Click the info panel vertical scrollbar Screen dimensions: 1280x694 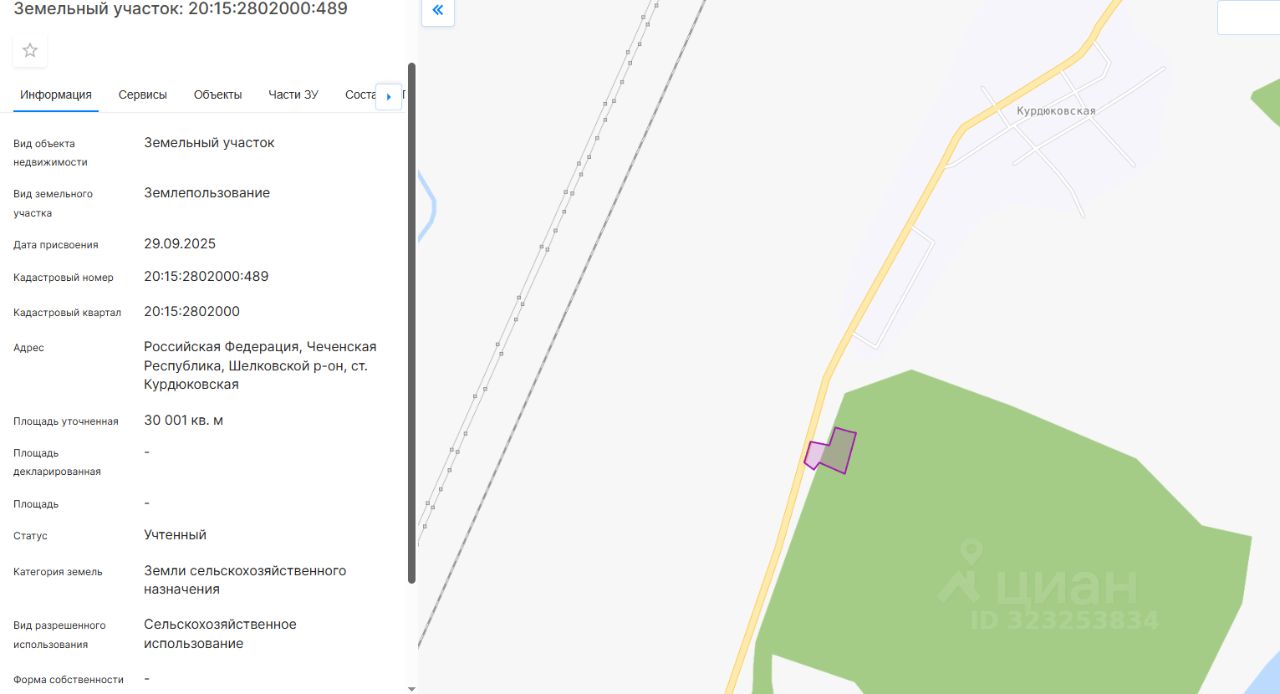click(412, 323)
